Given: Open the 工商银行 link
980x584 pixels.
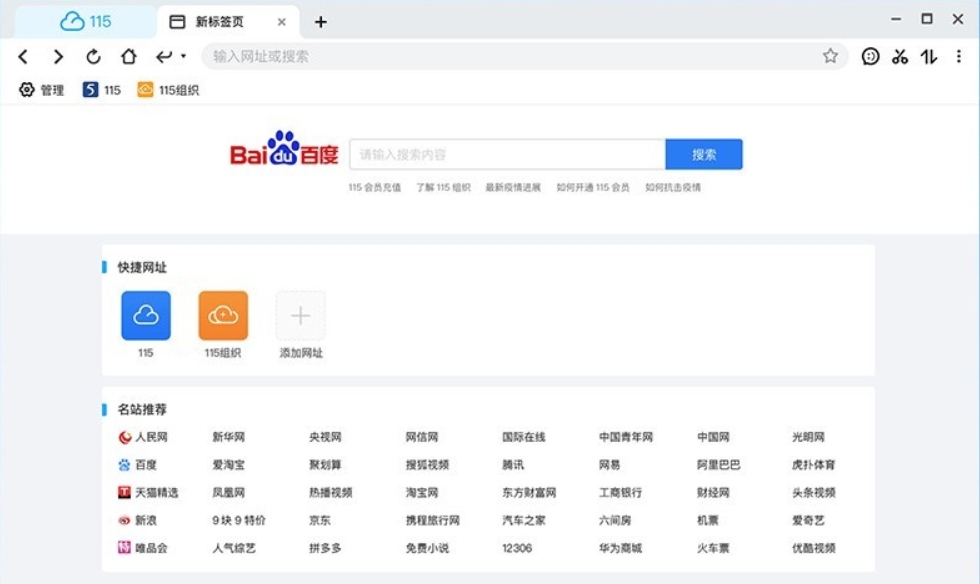Looking at the screenshot, I should point(620,493).
